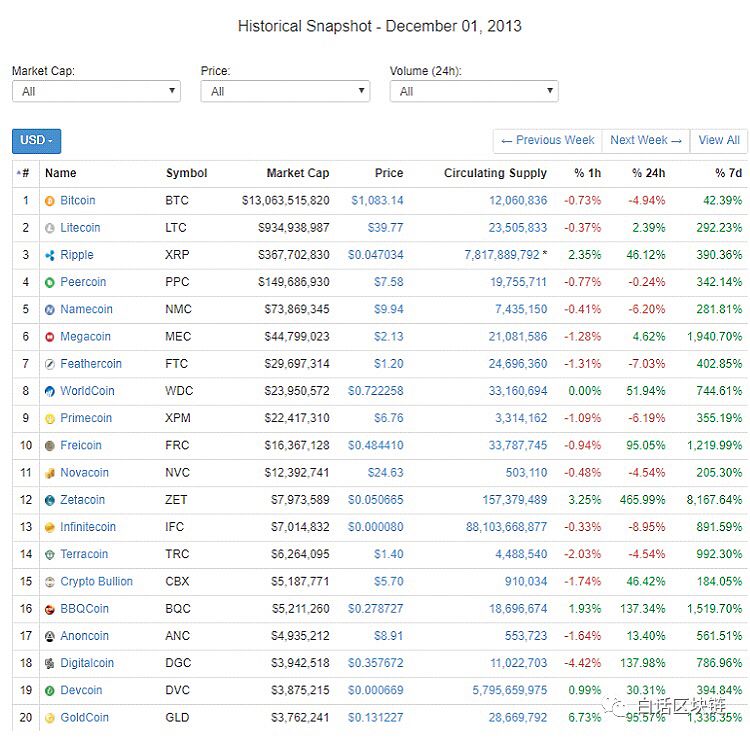The width and height of the screenshot is (750, 739).
Task: Sort by % 7d column header
Action: 728,173
